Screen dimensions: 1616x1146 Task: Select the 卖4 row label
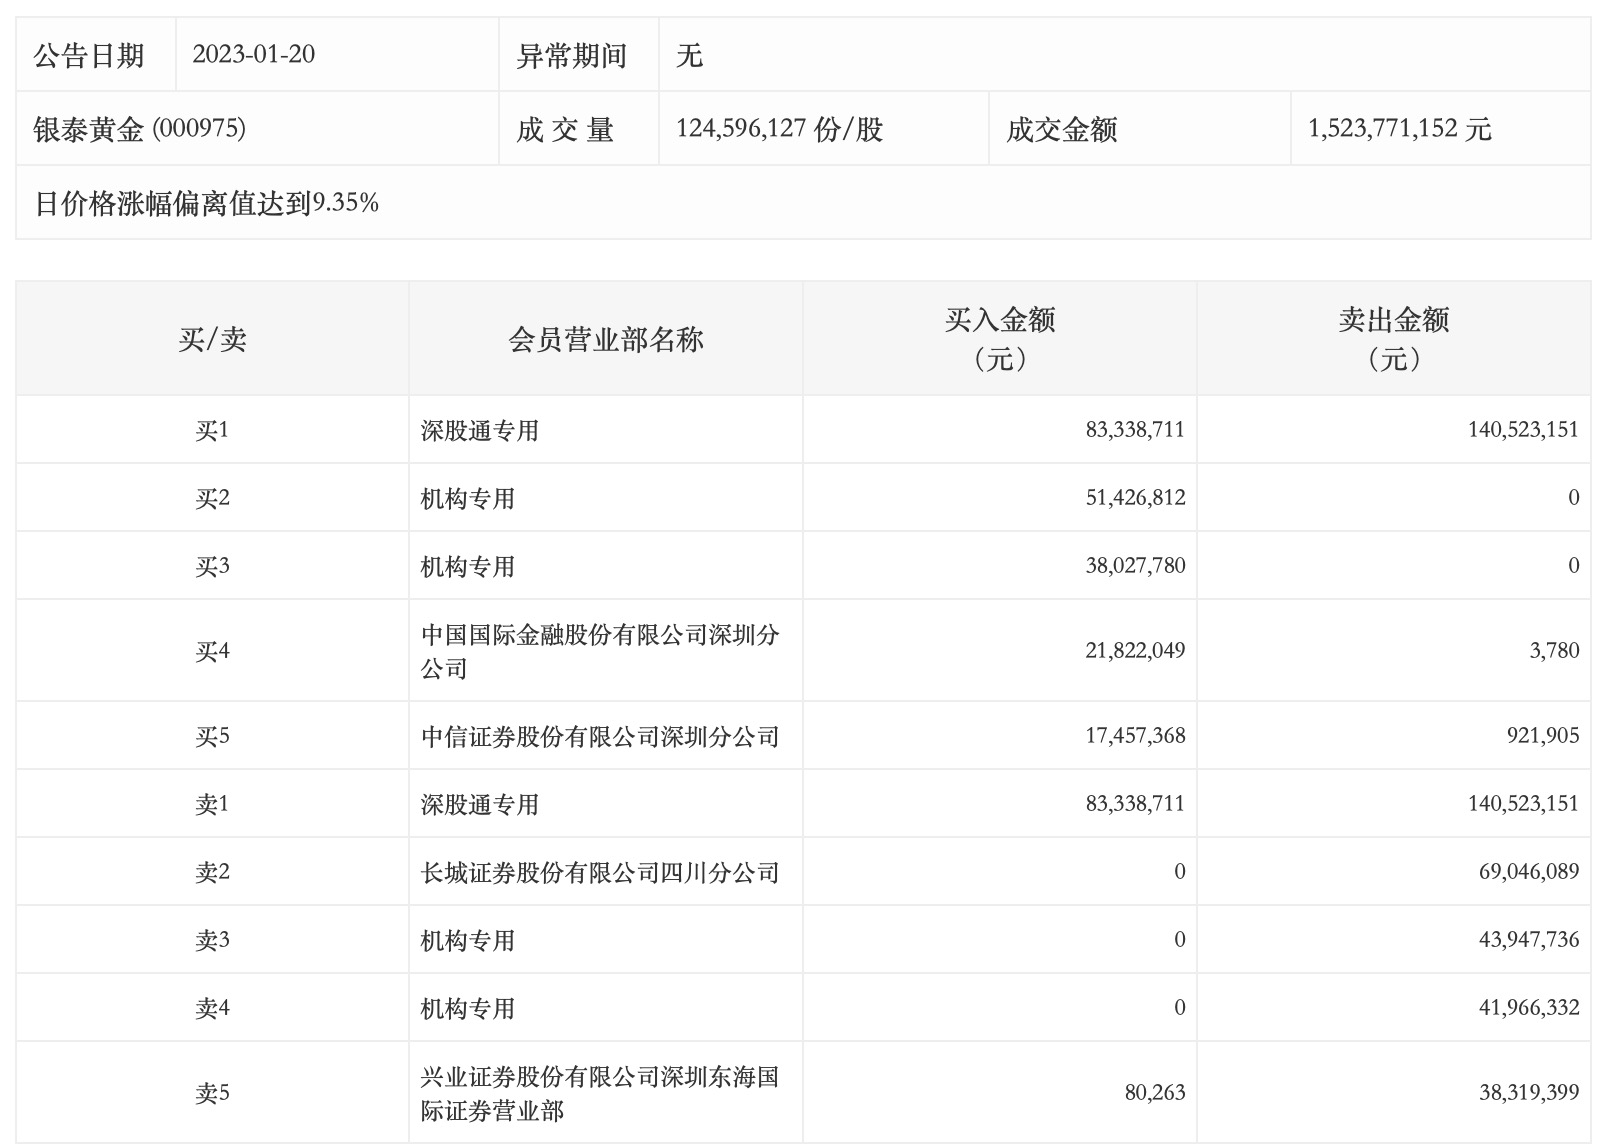tap(212, 1009)
